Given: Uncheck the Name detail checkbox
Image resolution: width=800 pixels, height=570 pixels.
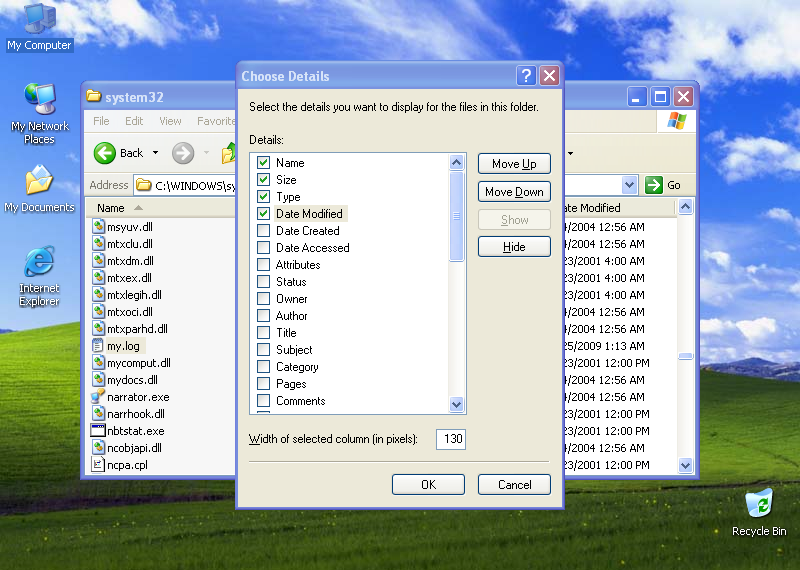Looking at the screenshot, I should (263, 162).
